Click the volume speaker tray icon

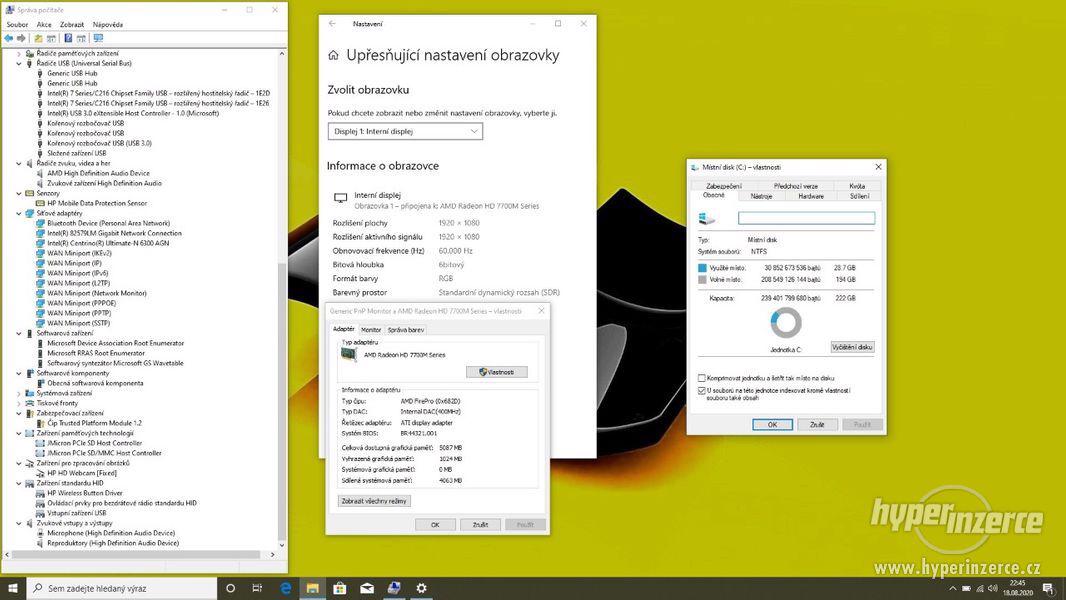pyautogui.click(x=993, y=588)
